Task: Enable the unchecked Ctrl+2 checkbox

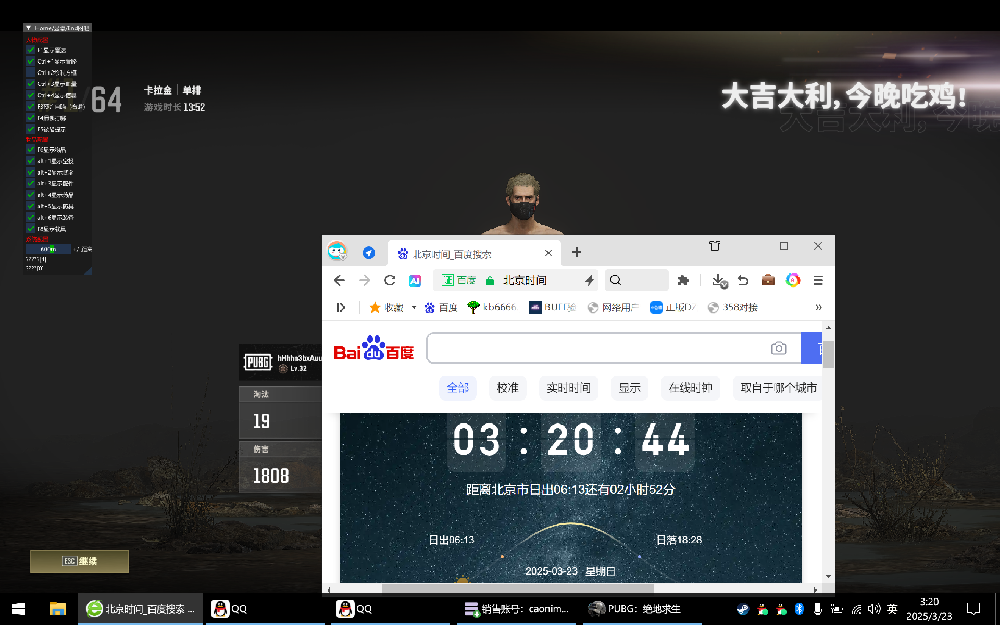Action: [x=31, y=72]
